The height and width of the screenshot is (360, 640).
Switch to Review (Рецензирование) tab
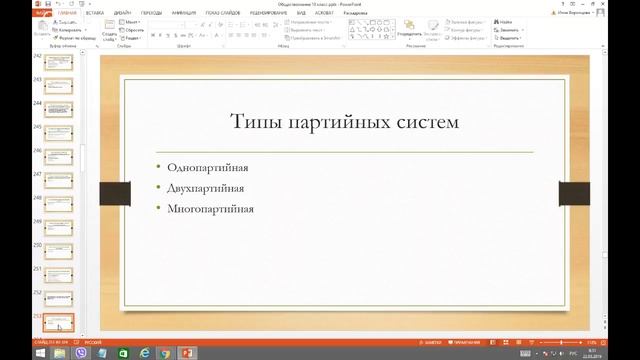[x=268, y=13]
